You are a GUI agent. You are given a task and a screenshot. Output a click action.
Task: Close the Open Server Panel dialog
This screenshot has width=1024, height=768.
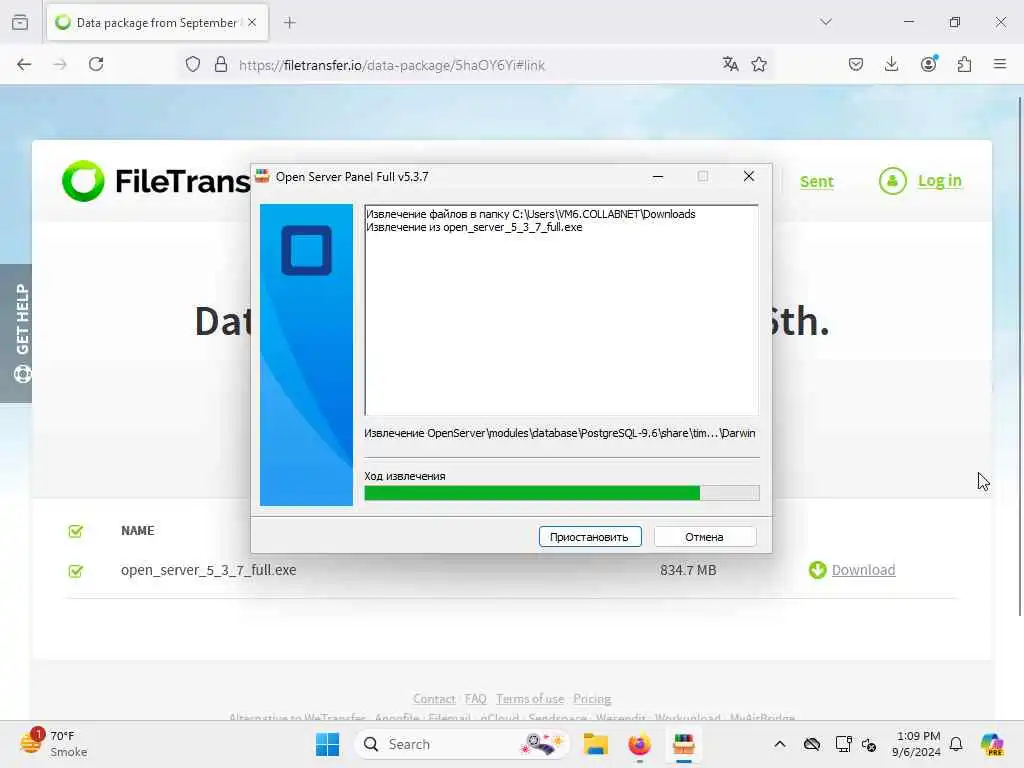749,176
